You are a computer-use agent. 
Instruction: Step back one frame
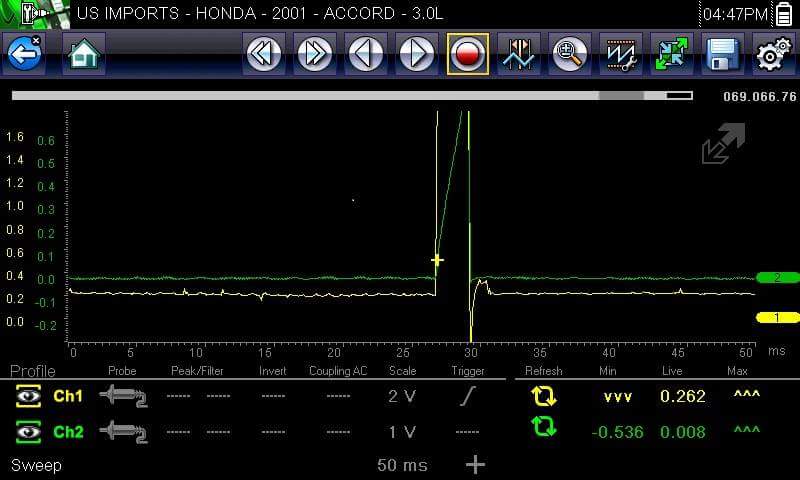coord(366,54)
